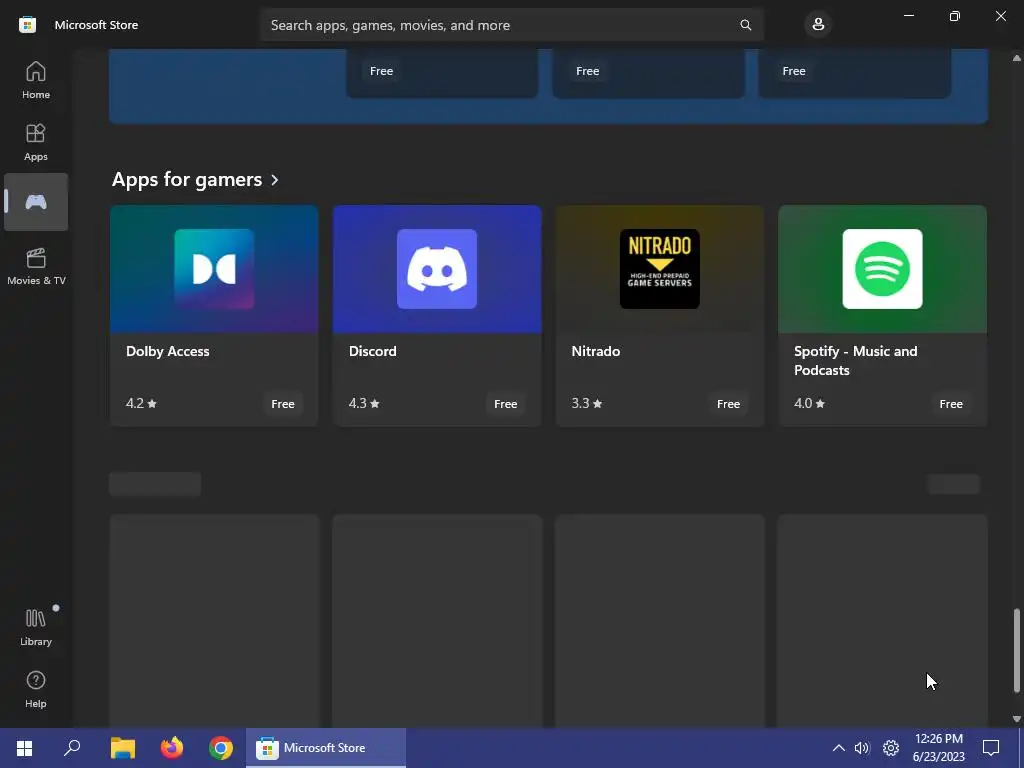Image resolution: width=1024 pixels, height=768 pixels.
Task: Open the Dolby Access app icon
Action: [x=214, y=268]
